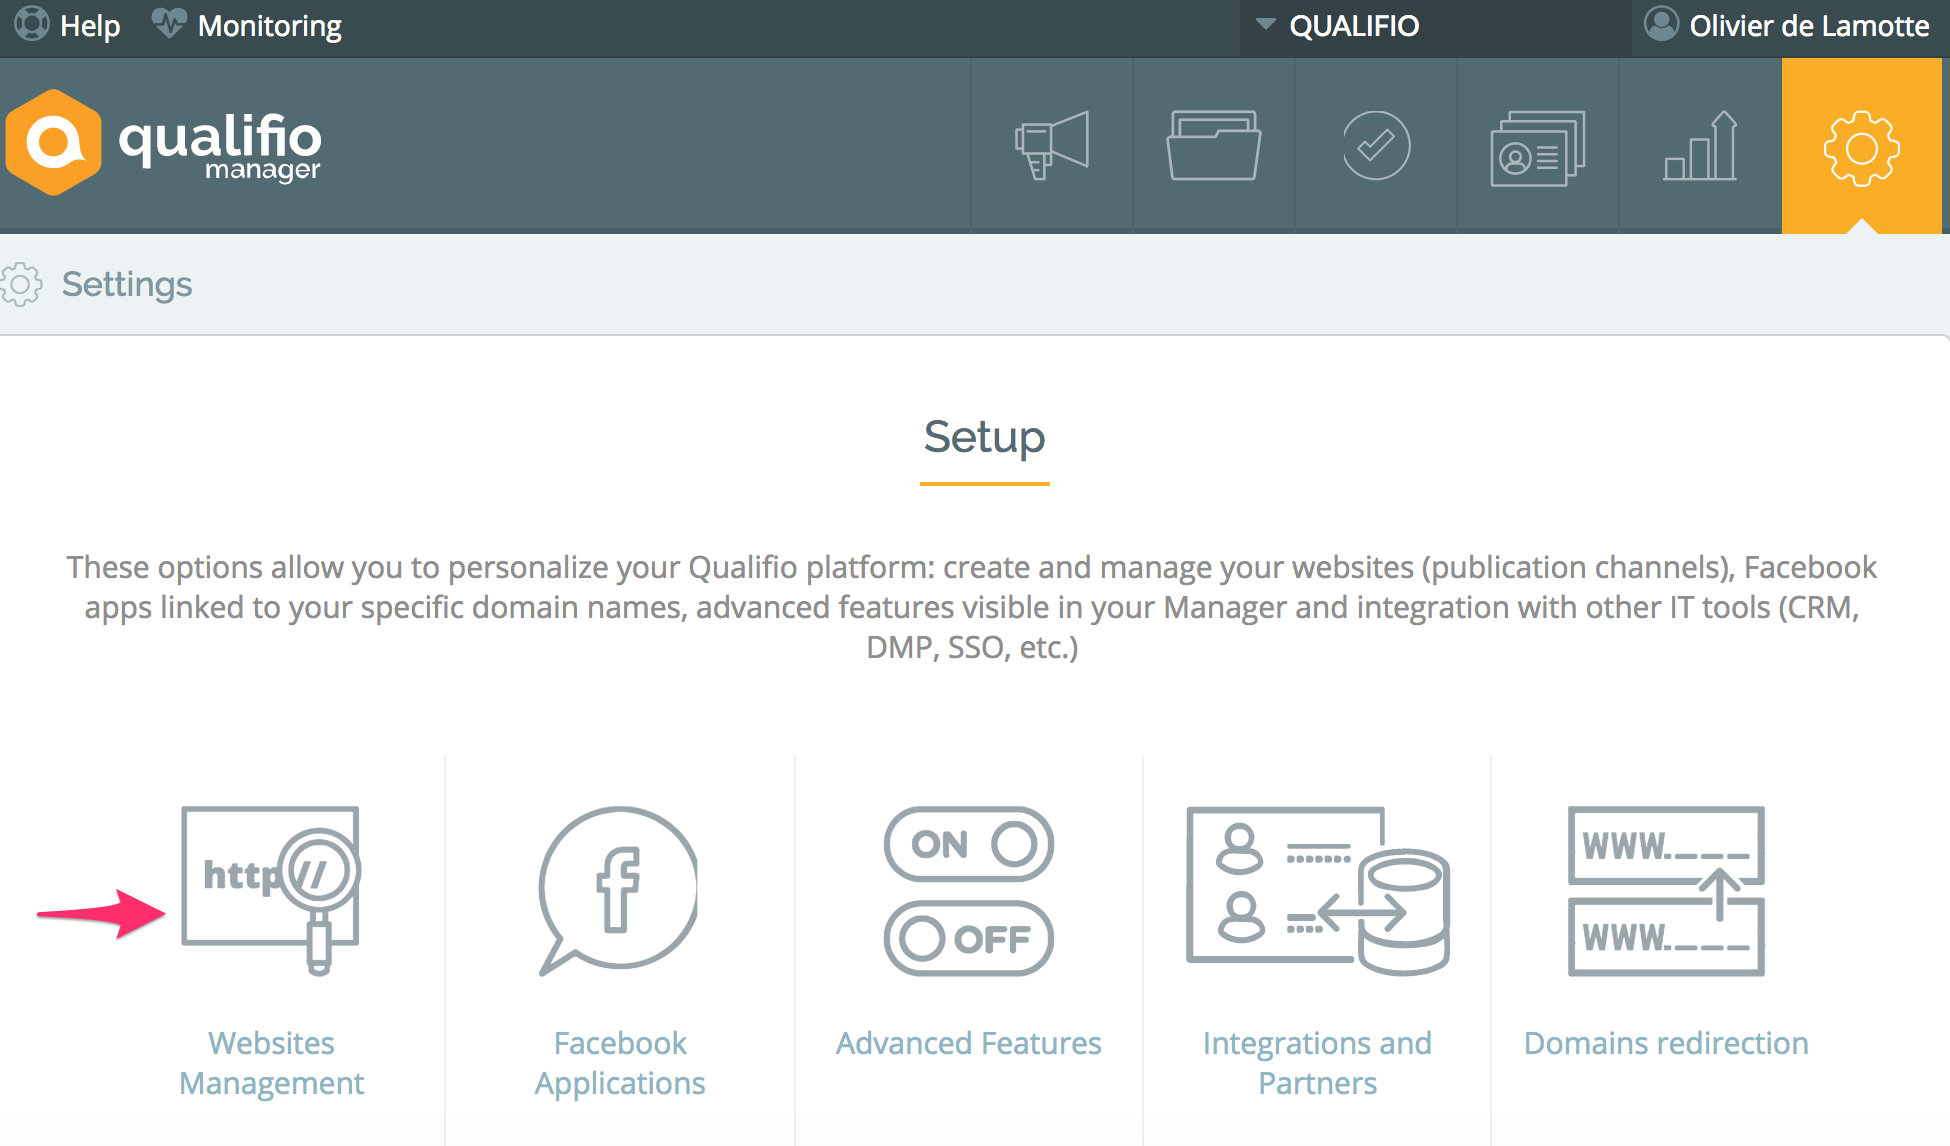Open the Olivier de Lamotte user menu
1950x1146 pixels.
tap(1788, 26)
